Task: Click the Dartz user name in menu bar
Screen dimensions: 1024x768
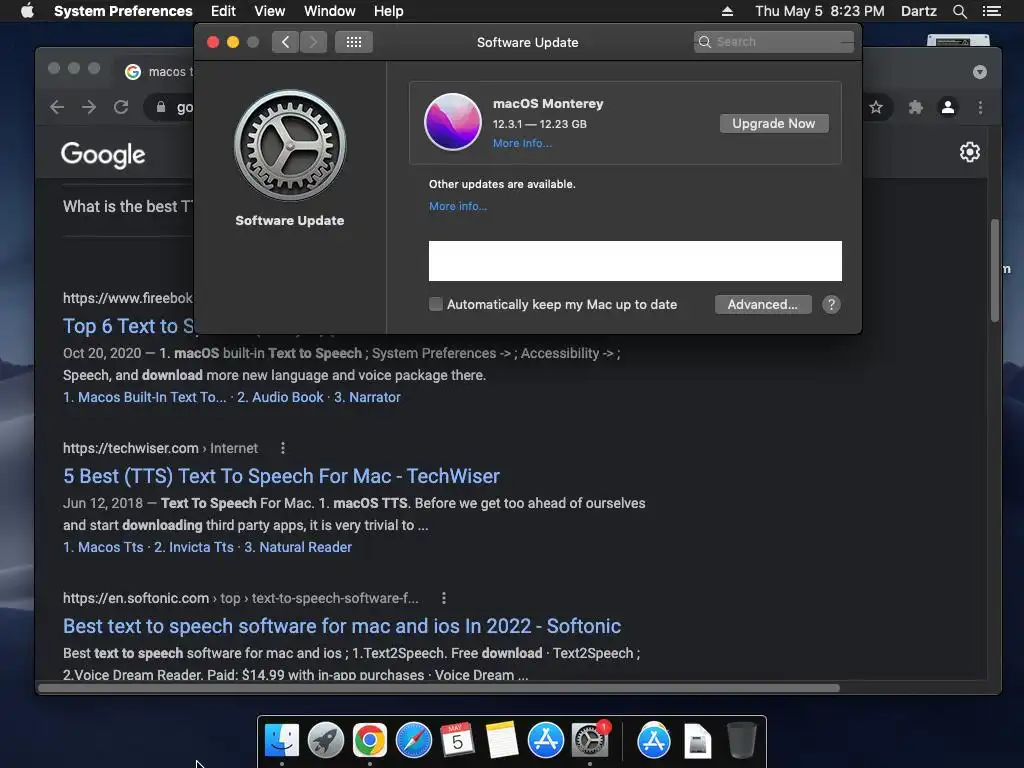Action: 919,11
